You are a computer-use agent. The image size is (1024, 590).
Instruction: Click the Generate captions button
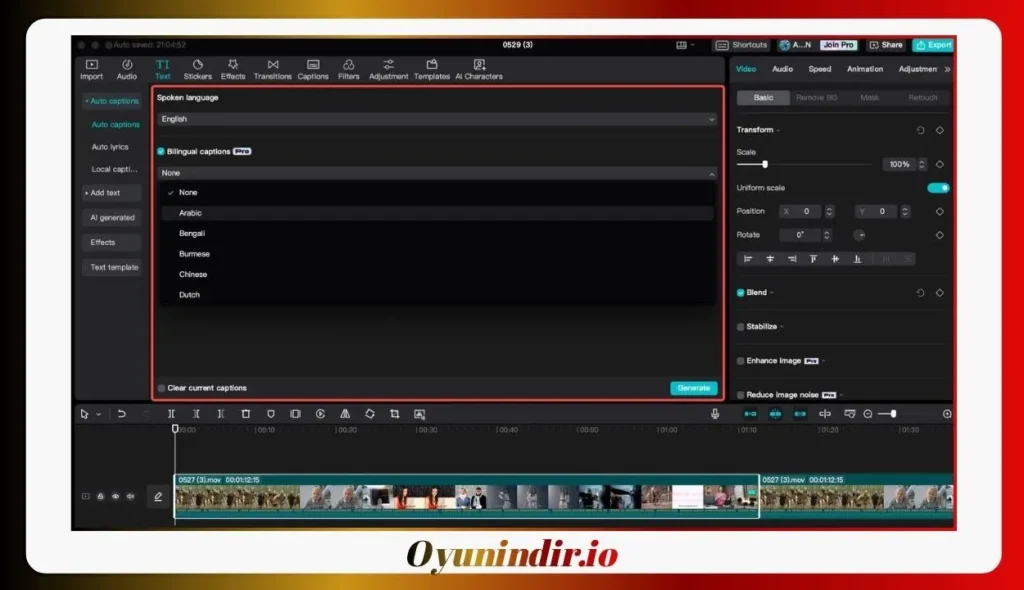click(x=694, y=388)
